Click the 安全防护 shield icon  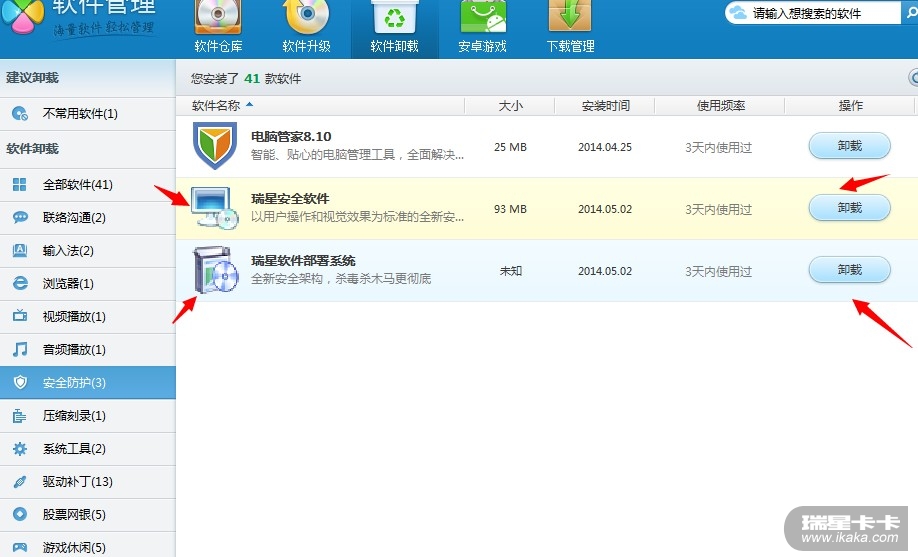[x=20, y=382]
